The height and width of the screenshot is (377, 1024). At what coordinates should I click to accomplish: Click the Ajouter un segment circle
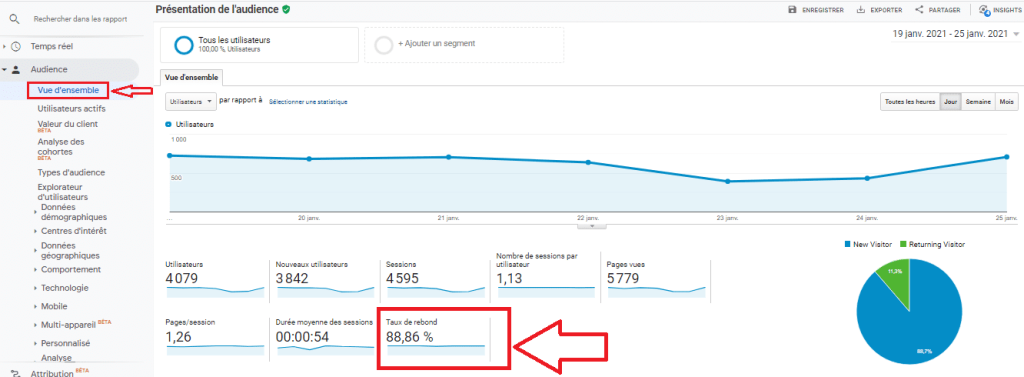[x=384, y=44]
